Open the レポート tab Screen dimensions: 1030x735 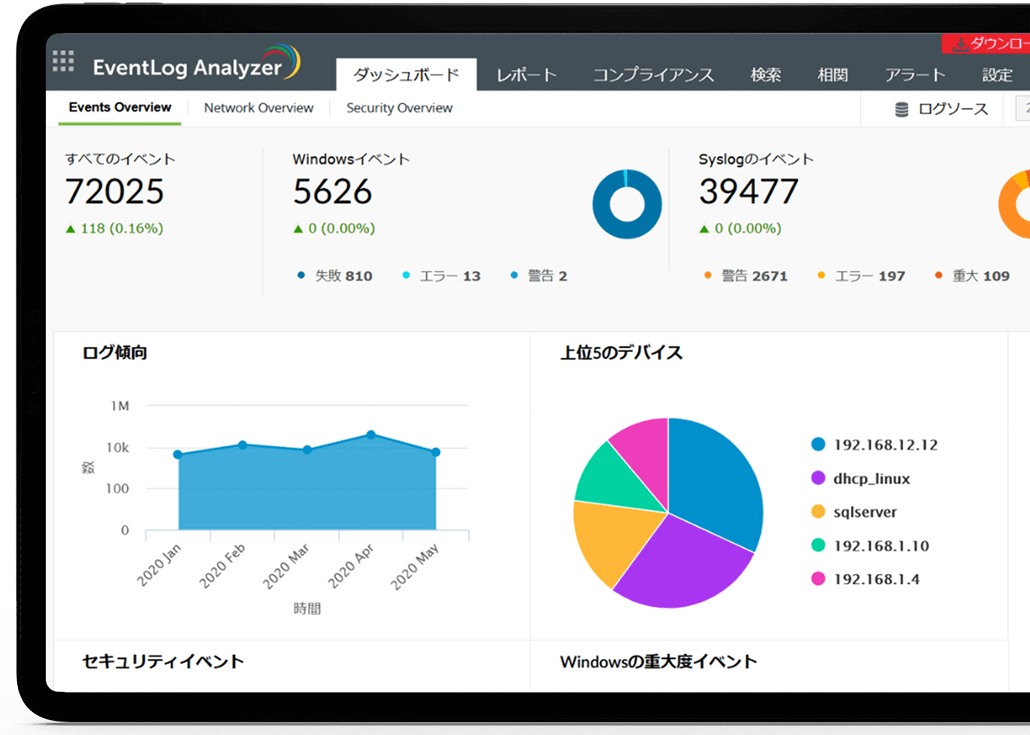click(x=526, y=75)
